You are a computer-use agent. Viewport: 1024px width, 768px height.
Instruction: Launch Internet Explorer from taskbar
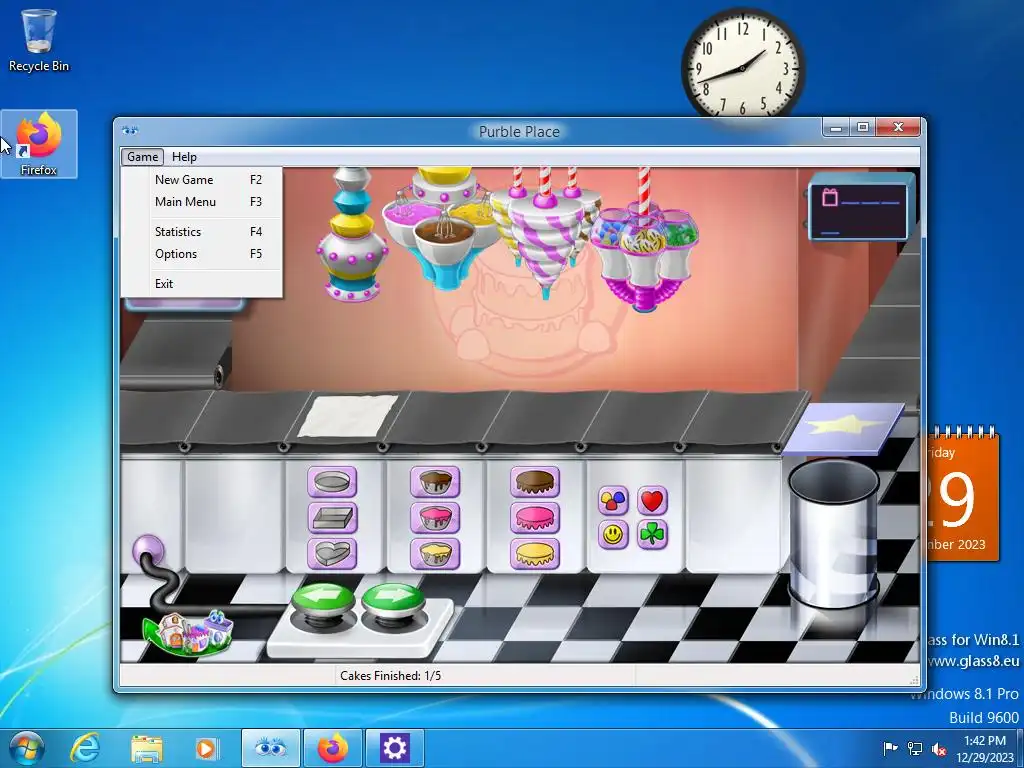(86, 748)
